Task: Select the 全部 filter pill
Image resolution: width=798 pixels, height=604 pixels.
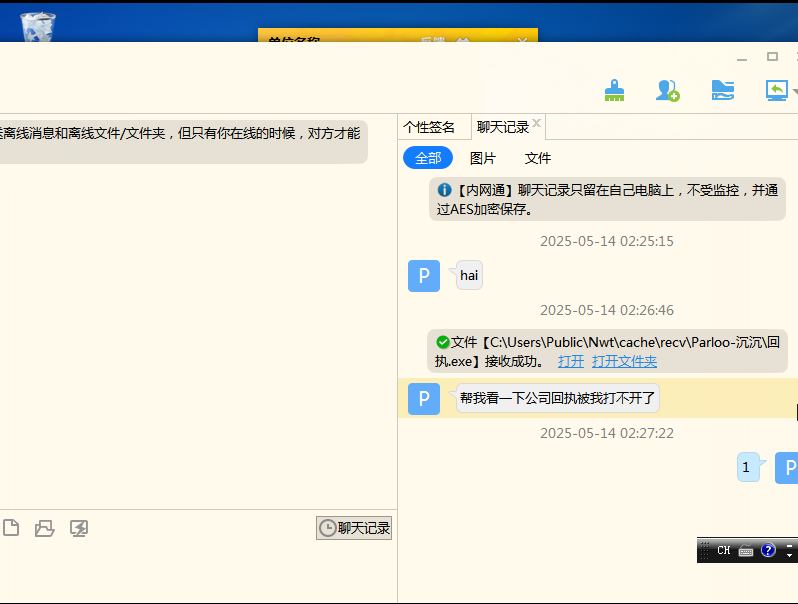Action: tap(428, 158)
